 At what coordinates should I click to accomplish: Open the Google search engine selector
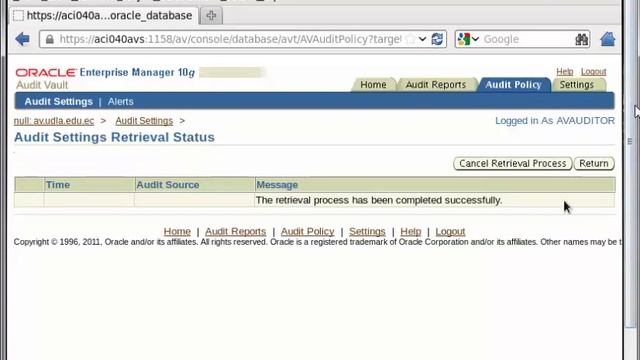pyautogui.click(x=468, y=39)
